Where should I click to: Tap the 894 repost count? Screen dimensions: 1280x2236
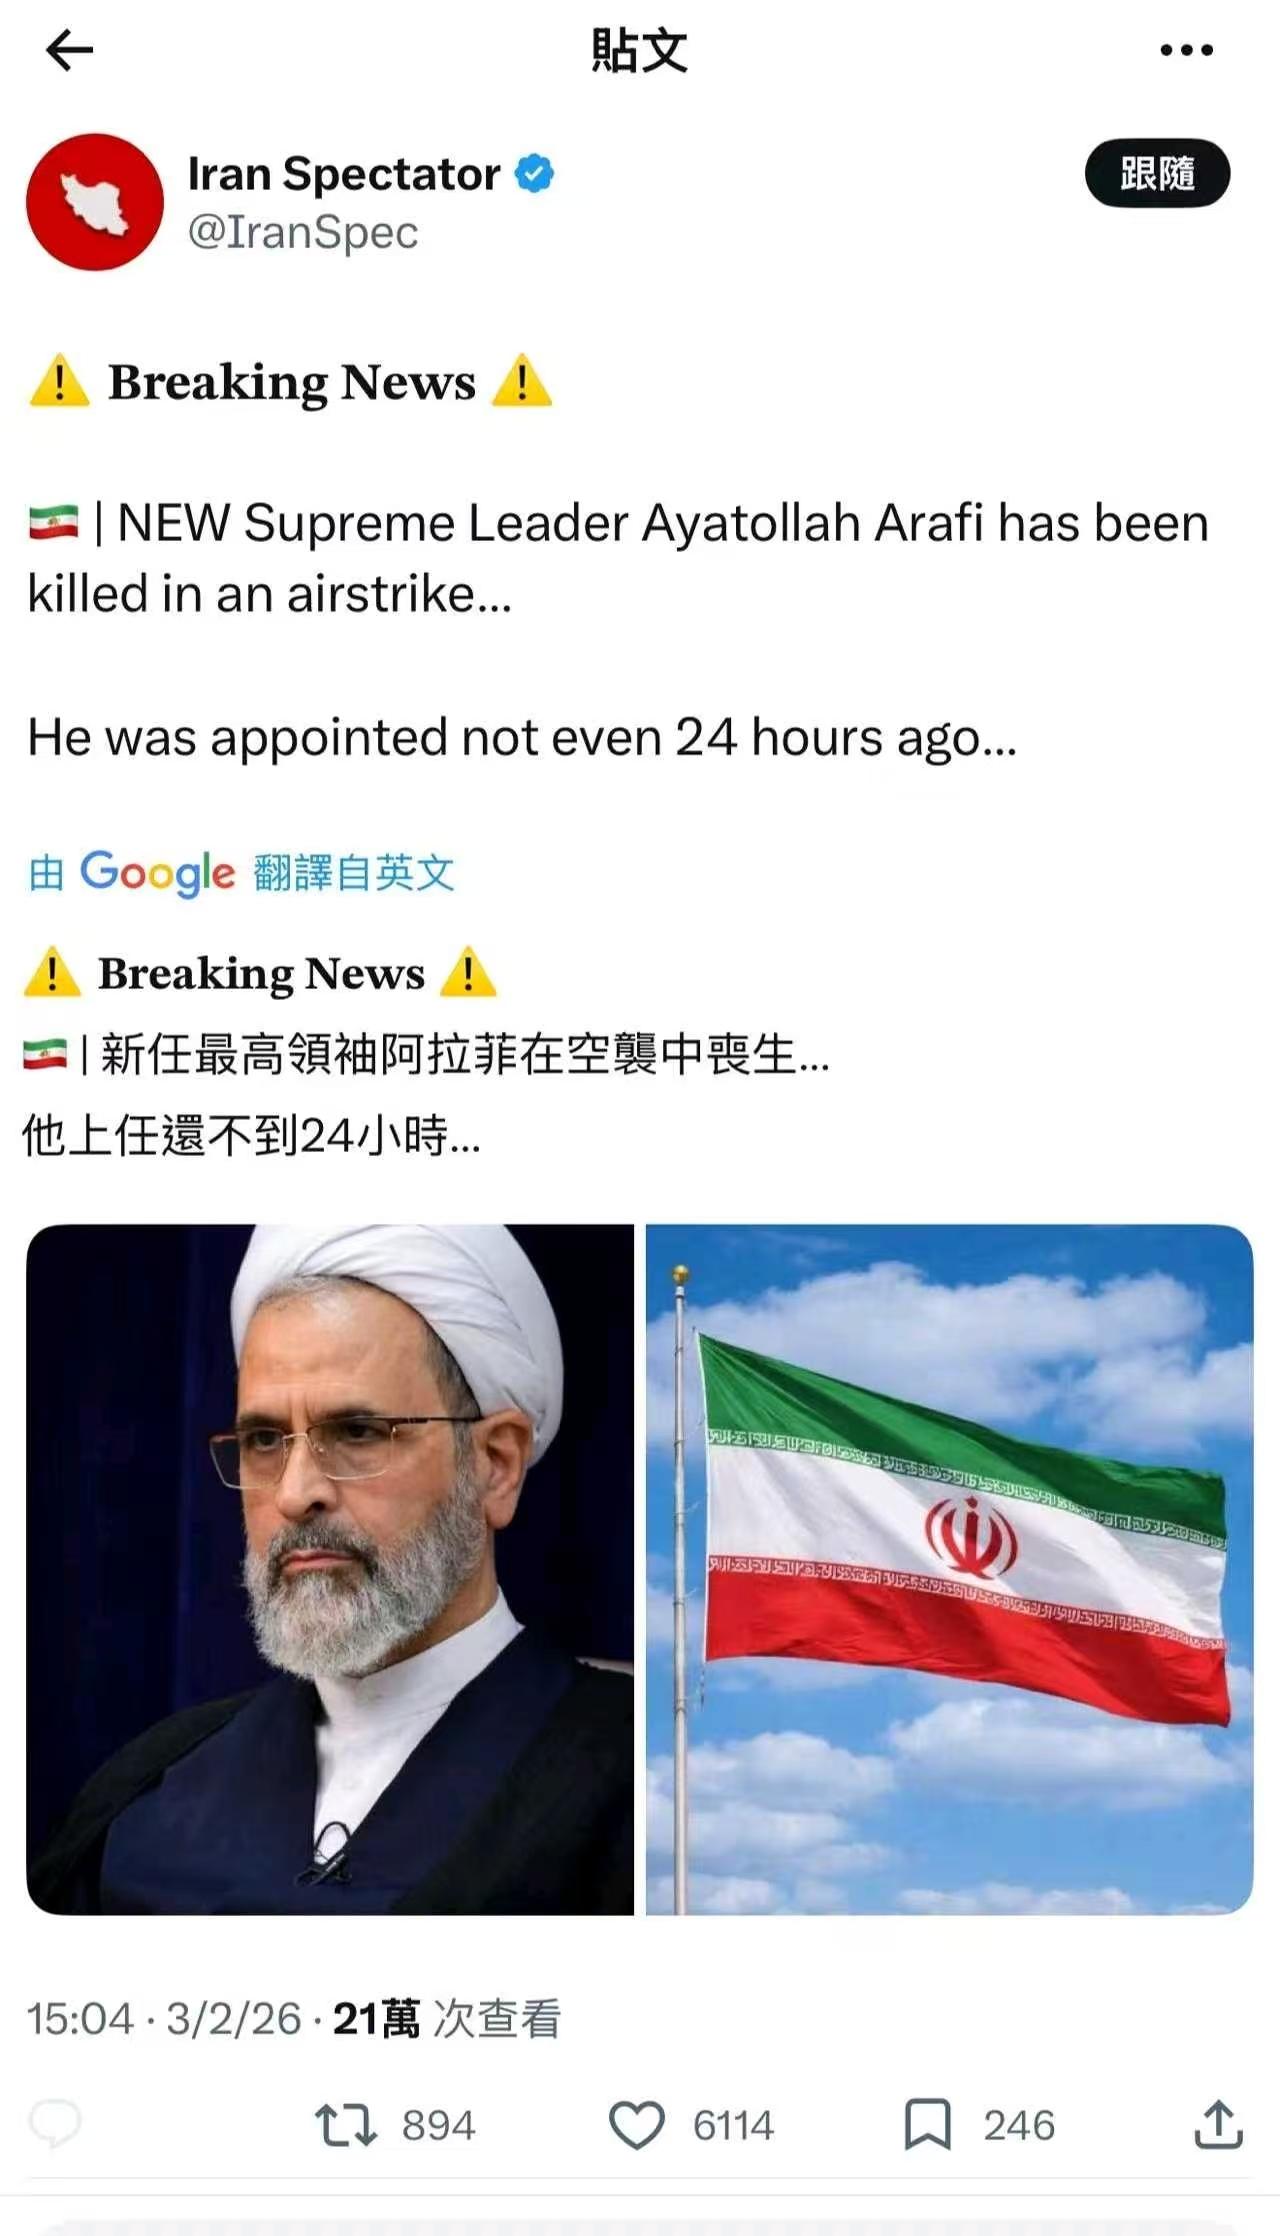click(438, 2126)
